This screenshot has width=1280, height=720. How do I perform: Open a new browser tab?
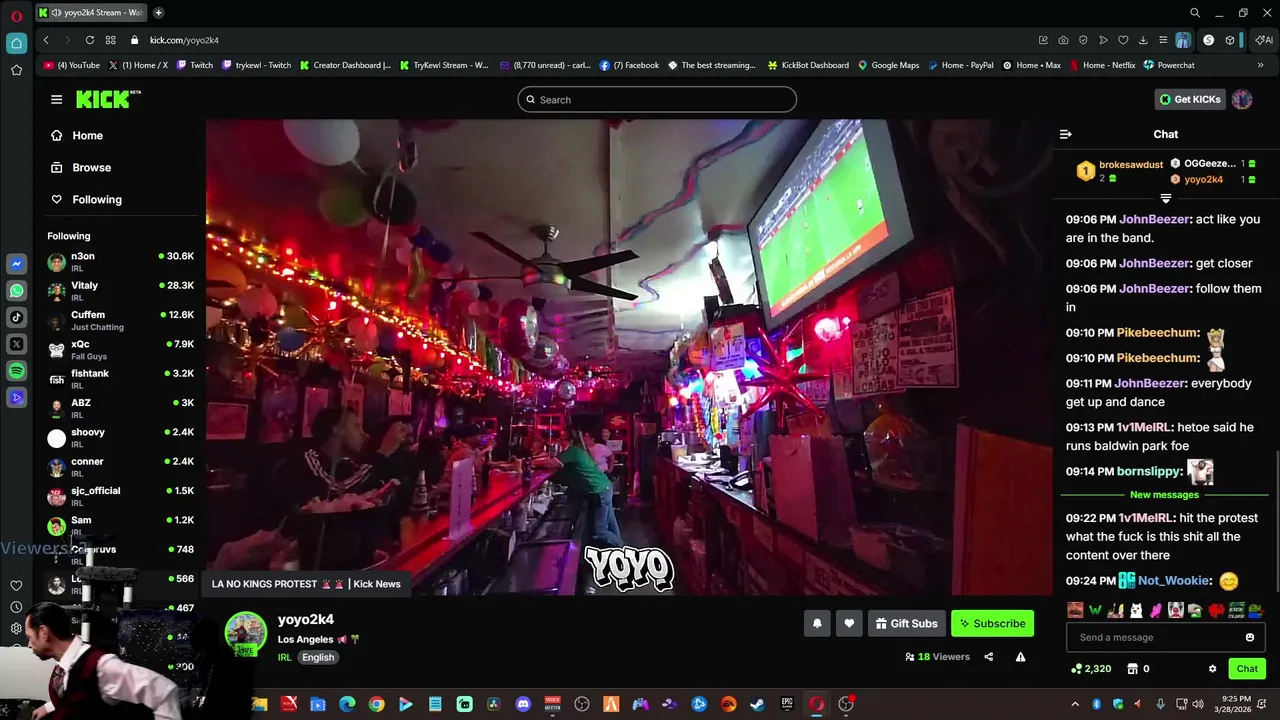tap(158, 13)
